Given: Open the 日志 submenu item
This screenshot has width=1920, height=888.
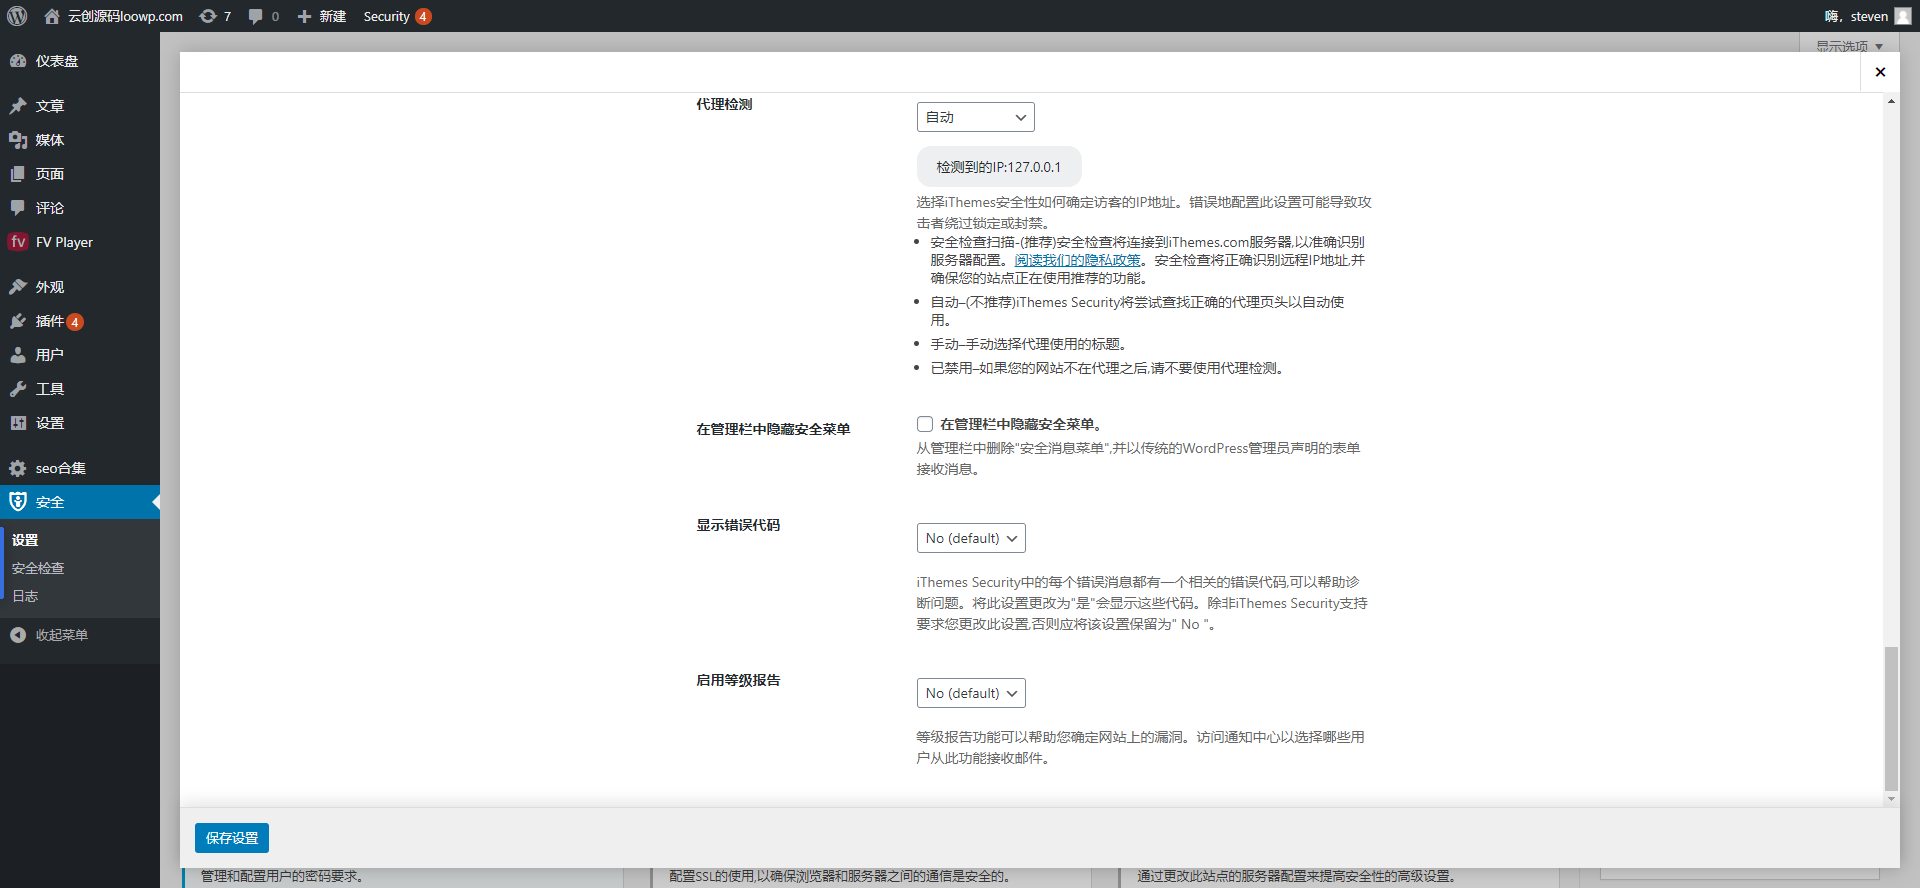Looking at the screenshot, I should click(25, 596).
